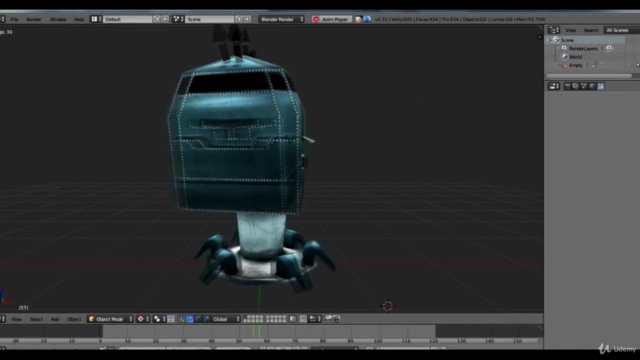Collapse the Scene tree item
The image size is (640, 360).
[x=548, y=40]
